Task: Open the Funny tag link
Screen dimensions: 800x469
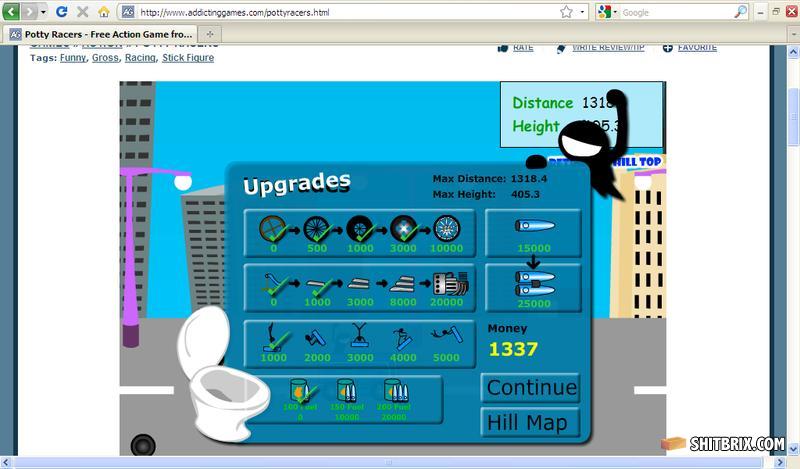Action: [x=73, y=58]
